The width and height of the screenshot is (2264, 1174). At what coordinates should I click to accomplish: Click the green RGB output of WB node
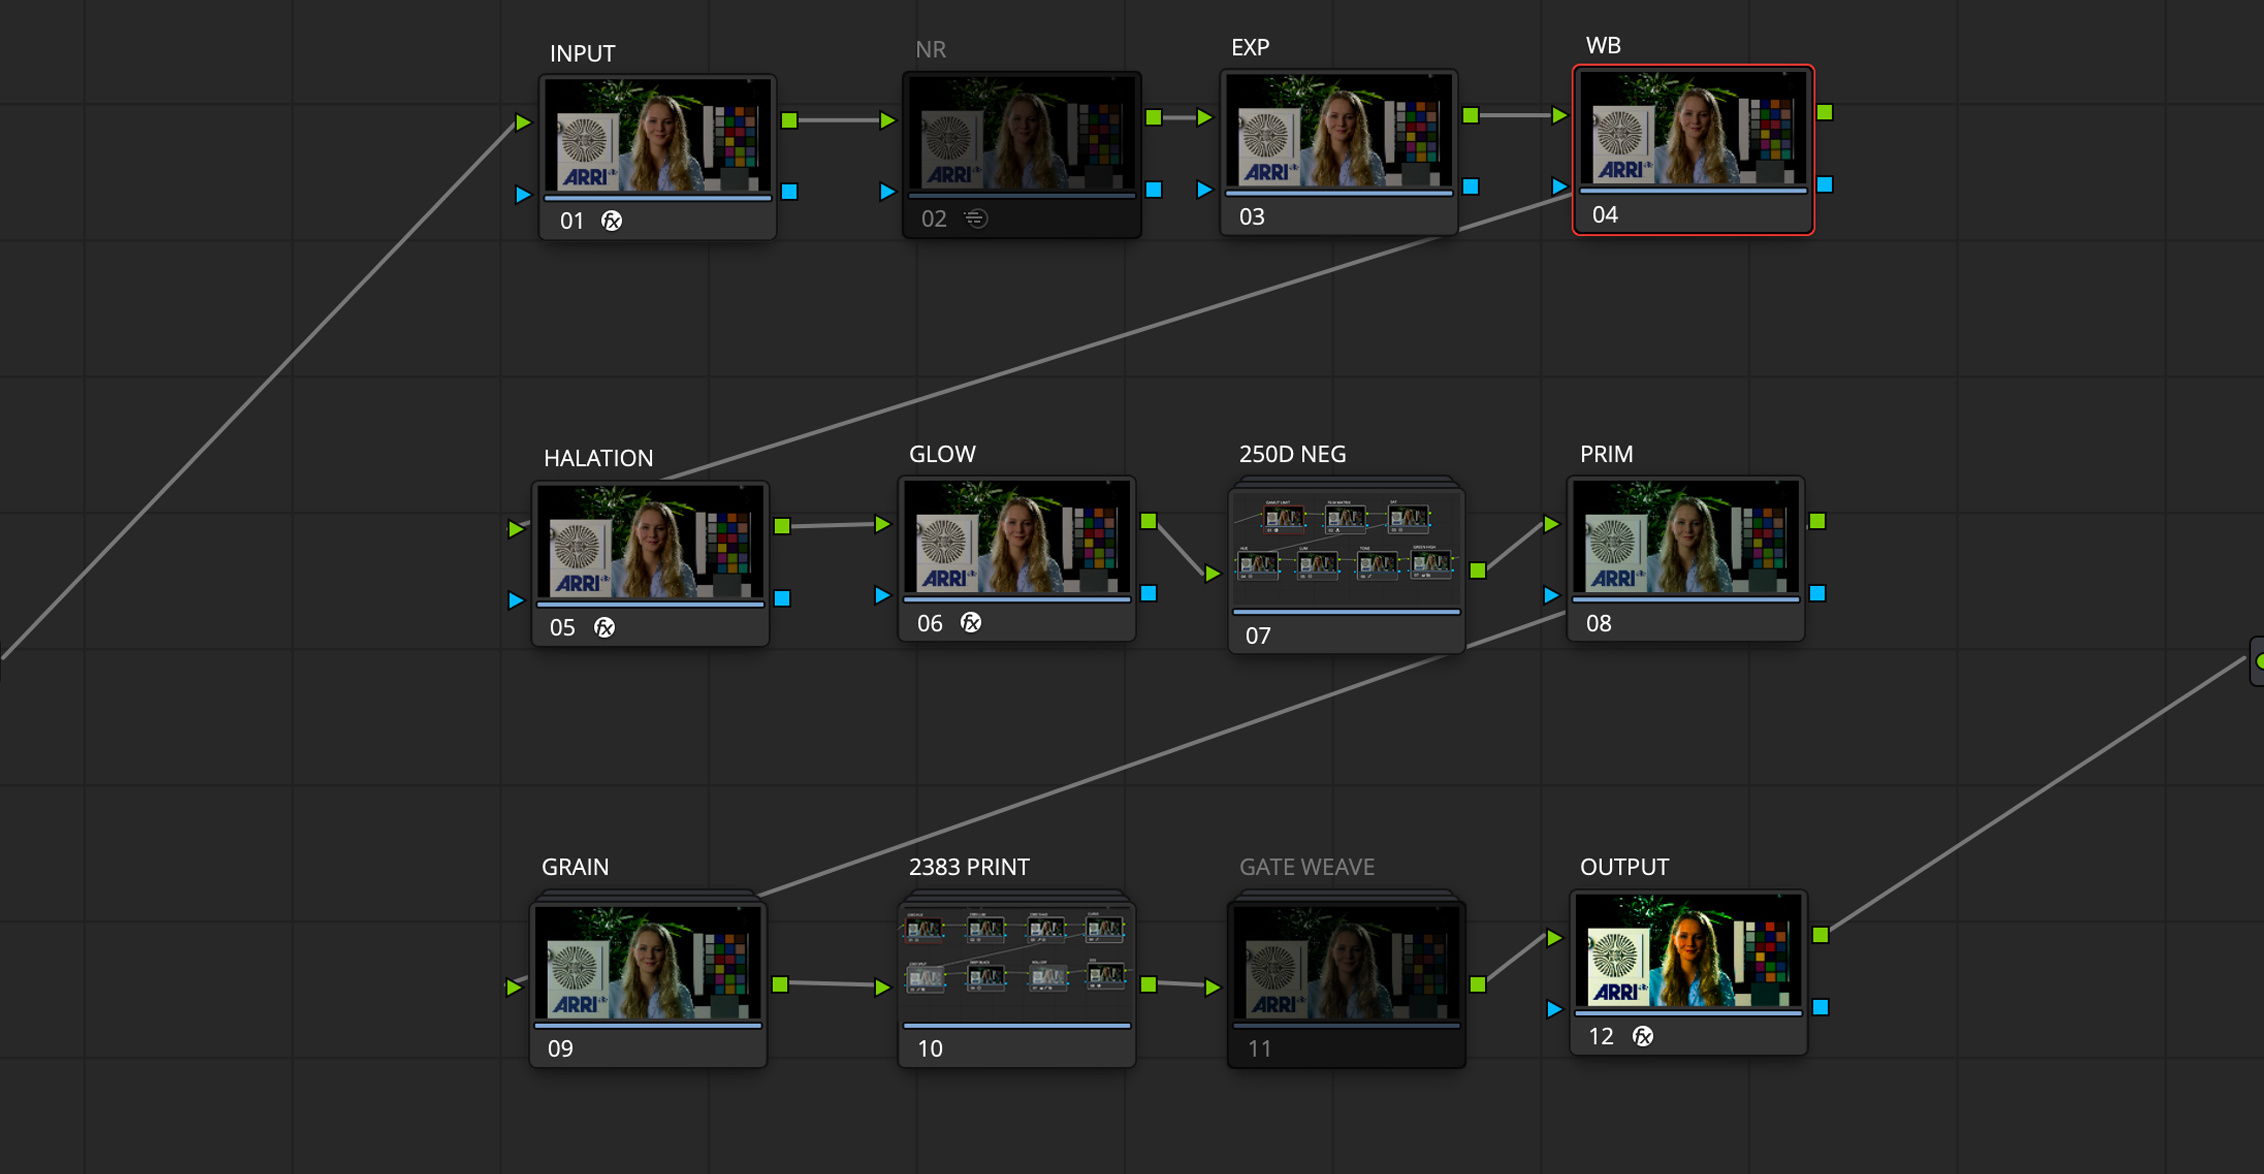(x=1825, y=113)
